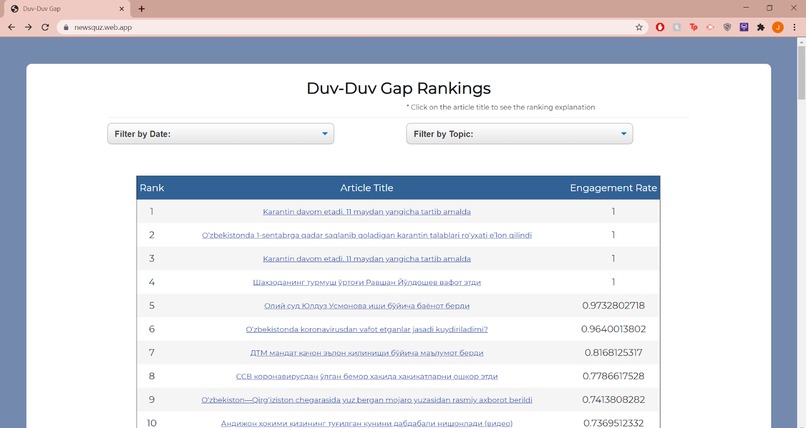Open rank 4 article Шаҳзоданинг турмуш ўртоғи
The height and width of the screenshot is (428, 806).
(x=367, y=282)
